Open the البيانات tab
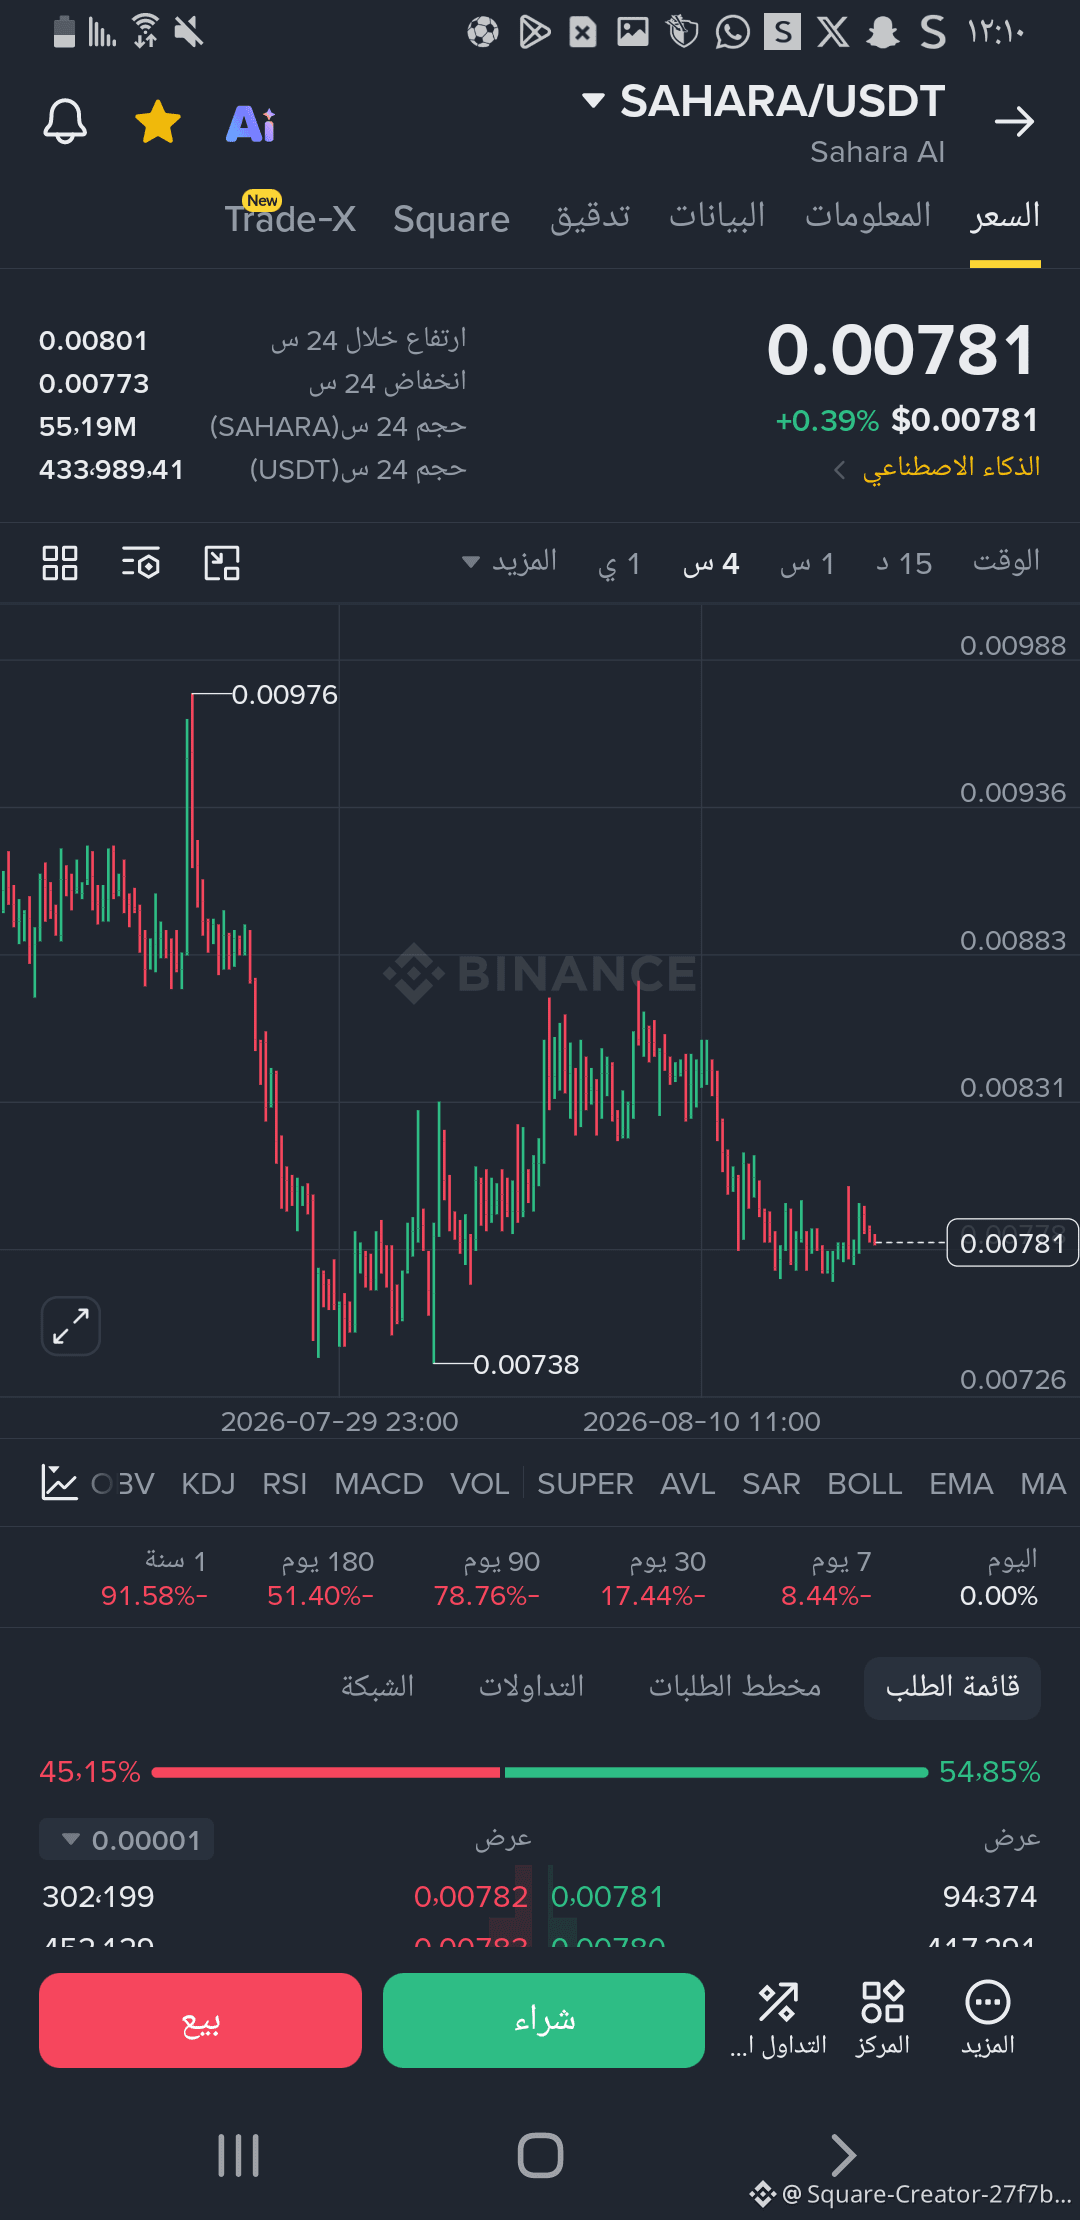The height and width of the screenshot is (2220, 1080). pos(717,215)
